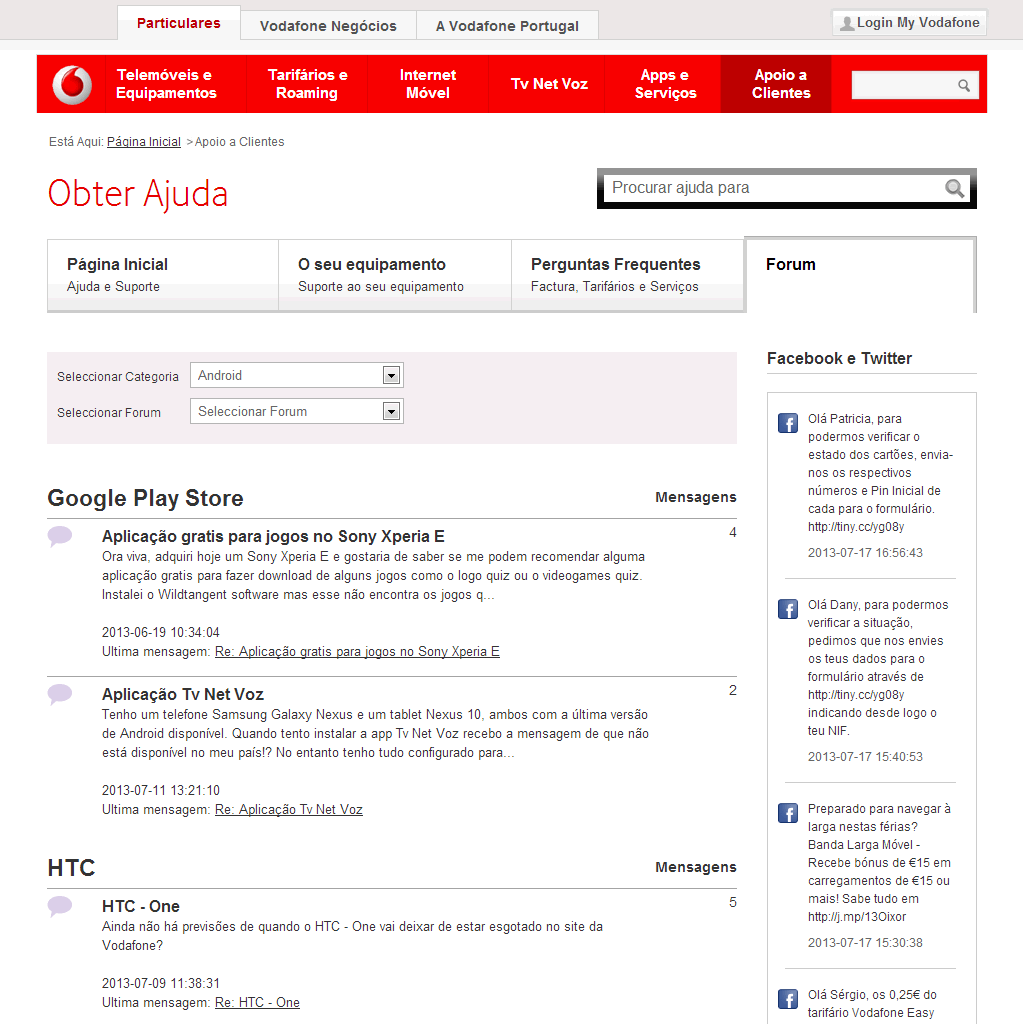Follow the Página Inicial breadcrumb link

tap(143, 141)
